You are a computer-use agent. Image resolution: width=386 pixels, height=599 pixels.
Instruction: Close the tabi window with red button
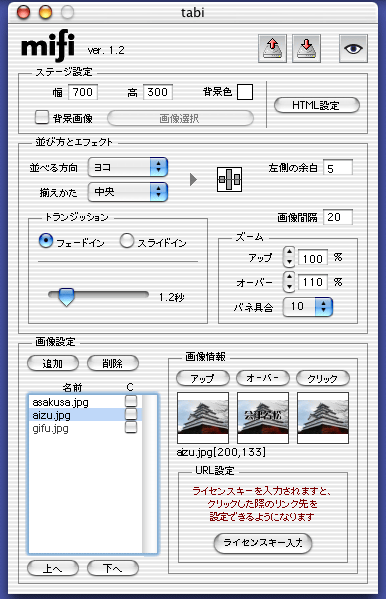[24, 12]
